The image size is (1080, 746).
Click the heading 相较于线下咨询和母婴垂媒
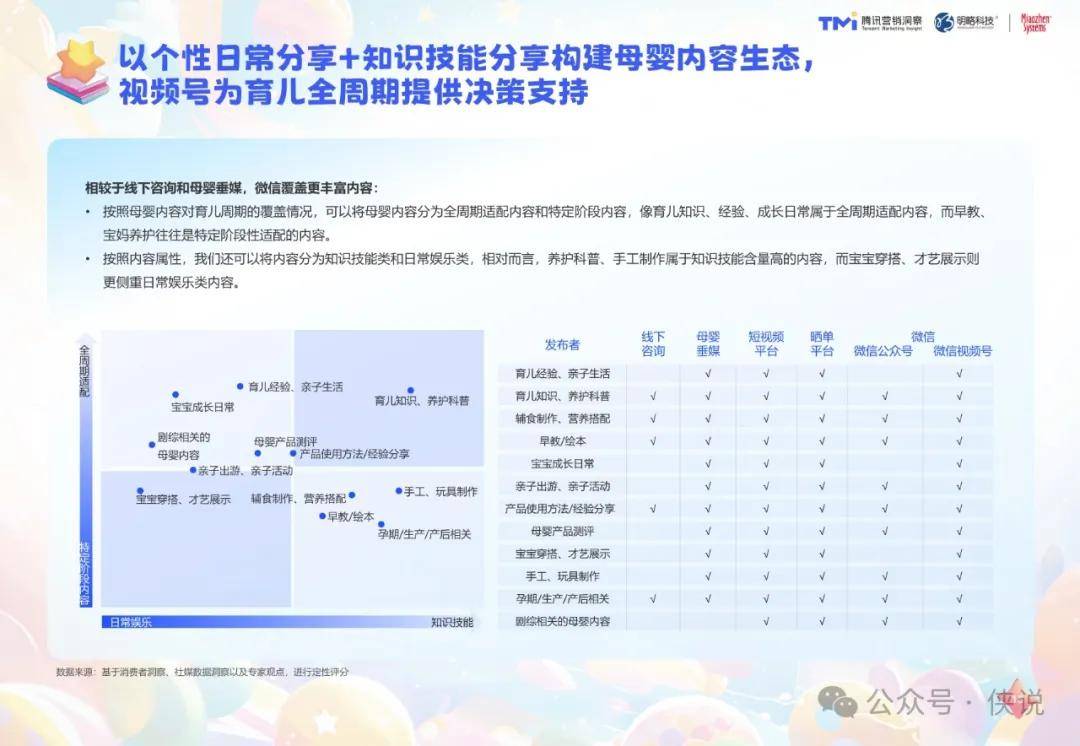pyautogui.click(x=231, y=188)
